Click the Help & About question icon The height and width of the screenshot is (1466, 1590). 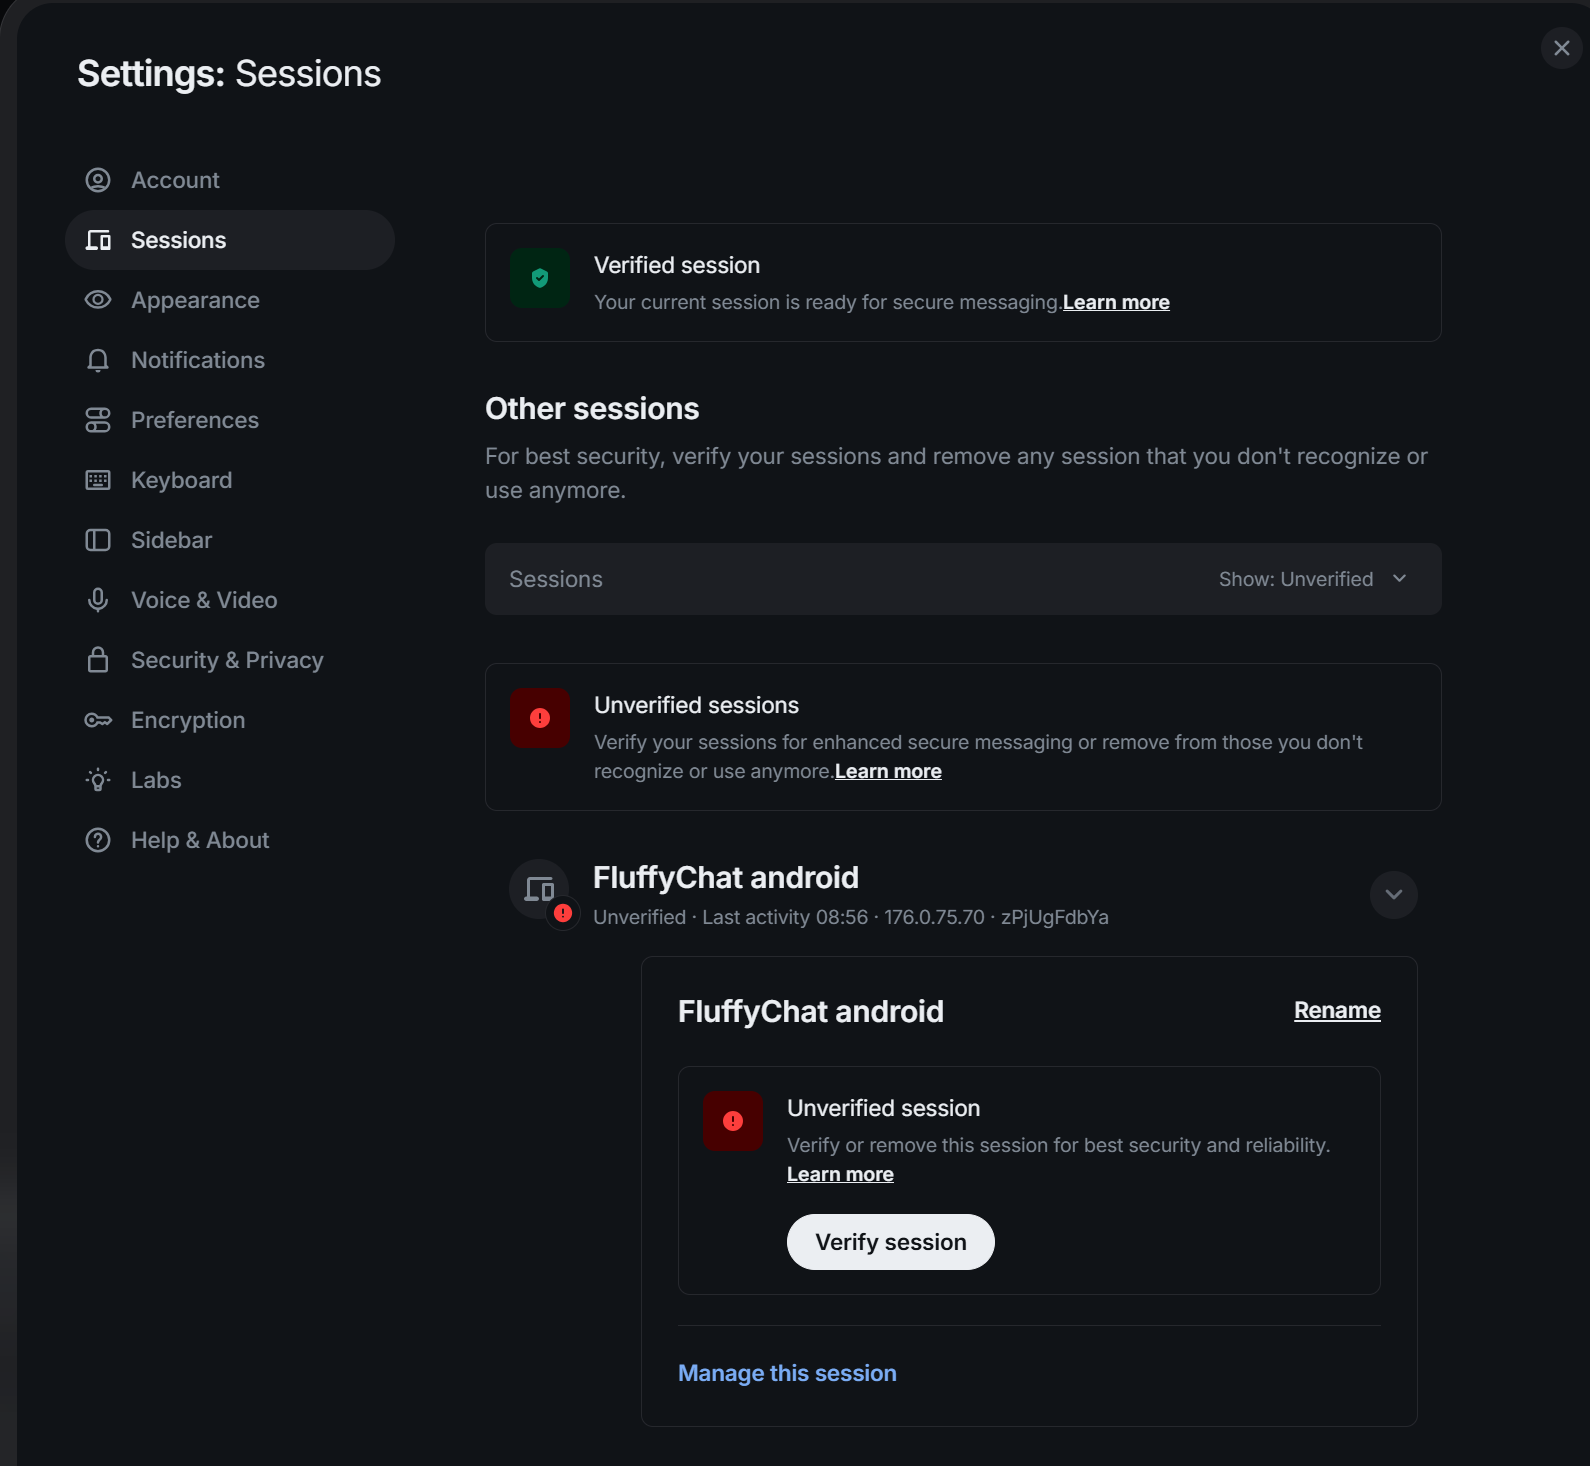pyautogui.click(x=98, y=840)
